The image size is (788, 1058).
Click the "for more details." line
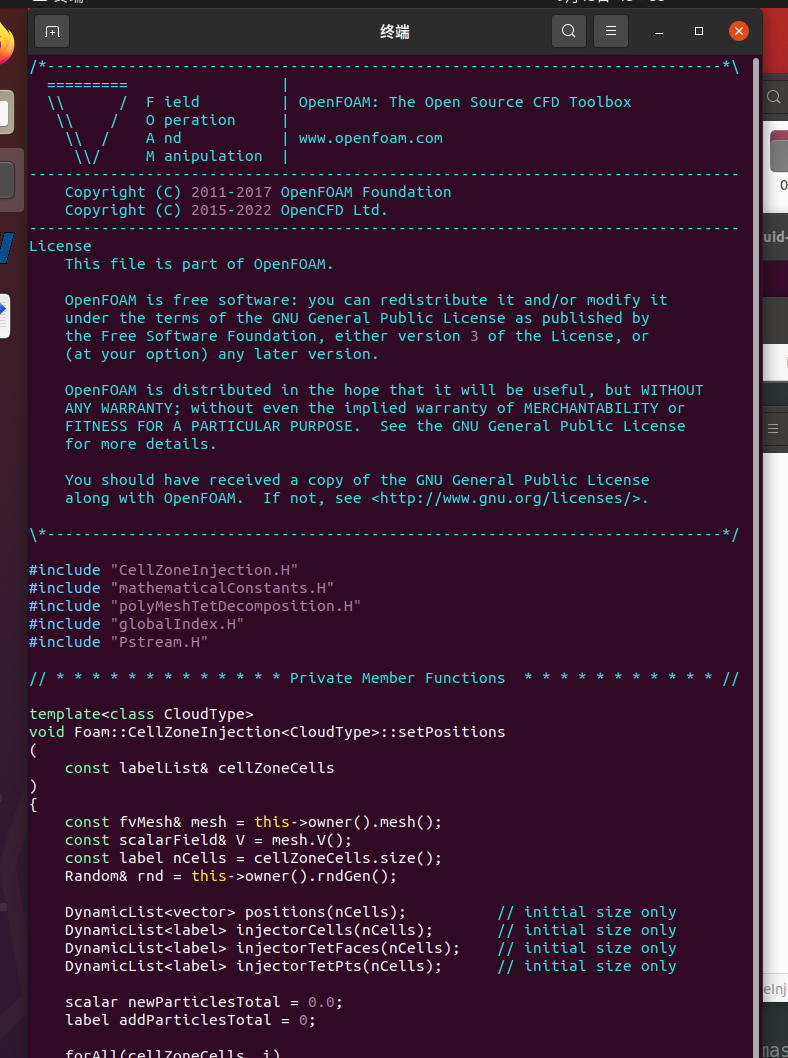140,445
